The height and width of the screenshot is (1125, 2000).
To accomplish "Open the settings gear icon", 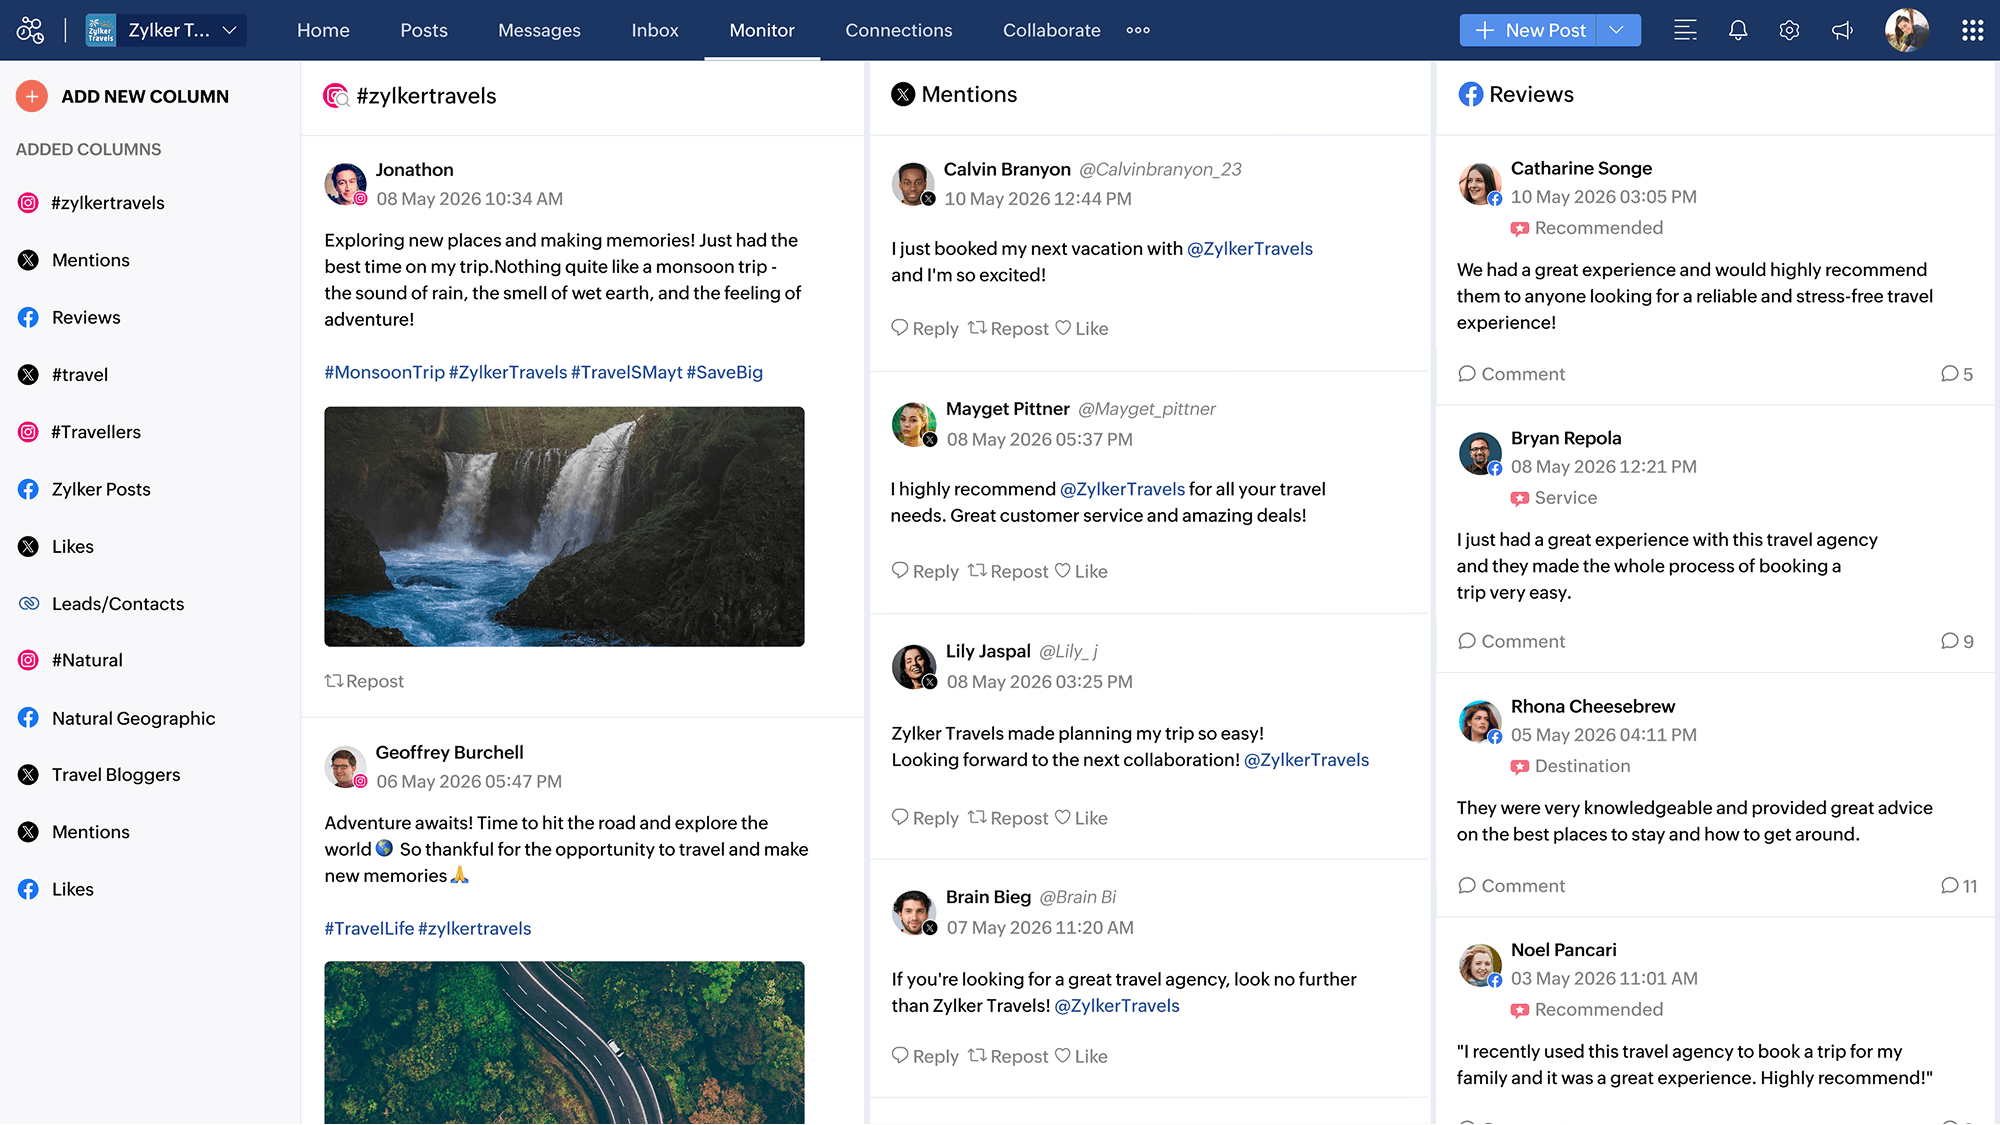I will point(1789,30).
